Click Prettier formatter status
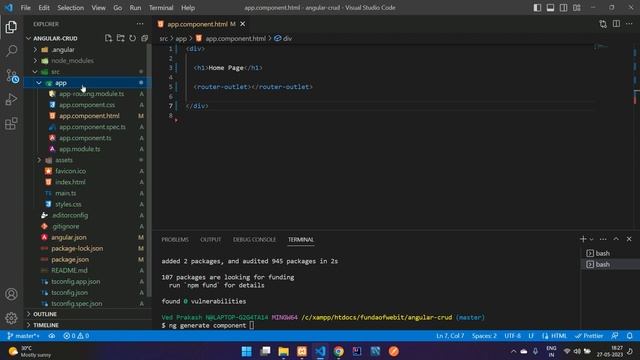The image size is (640, 360). point(589,336)
